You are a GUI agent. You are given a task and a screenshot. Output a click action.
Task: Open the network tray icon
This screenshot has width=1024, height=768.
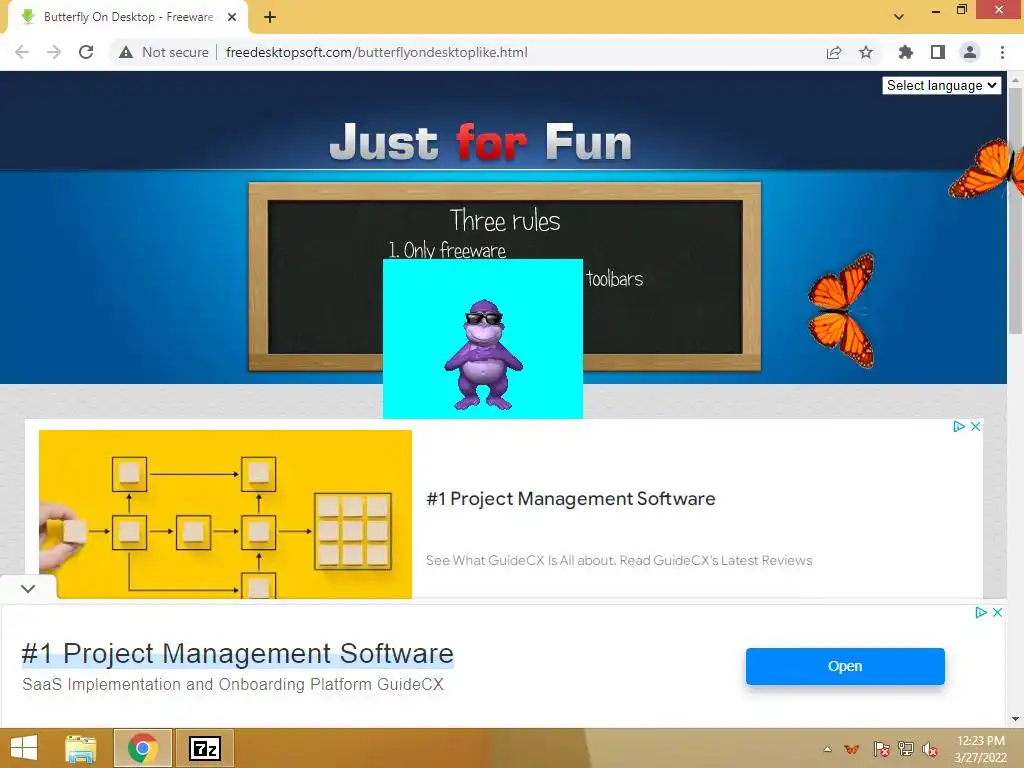pos(906,749)
